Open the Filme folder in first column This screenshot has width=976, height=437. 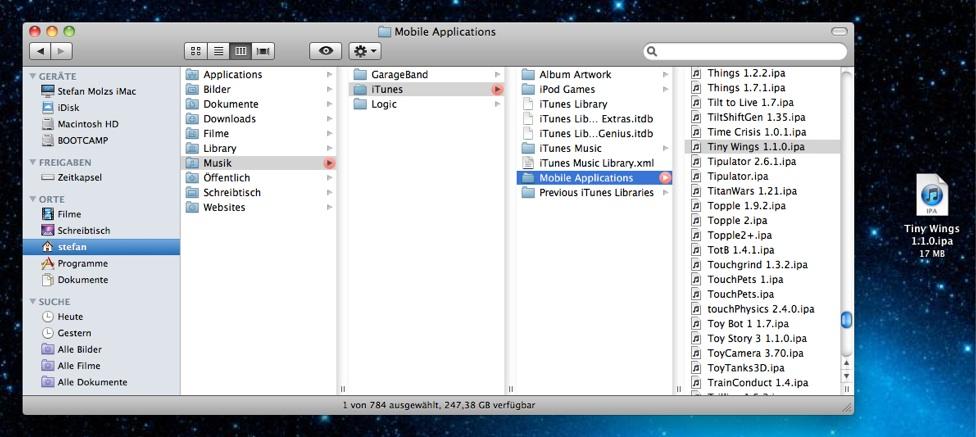(259, 133)
